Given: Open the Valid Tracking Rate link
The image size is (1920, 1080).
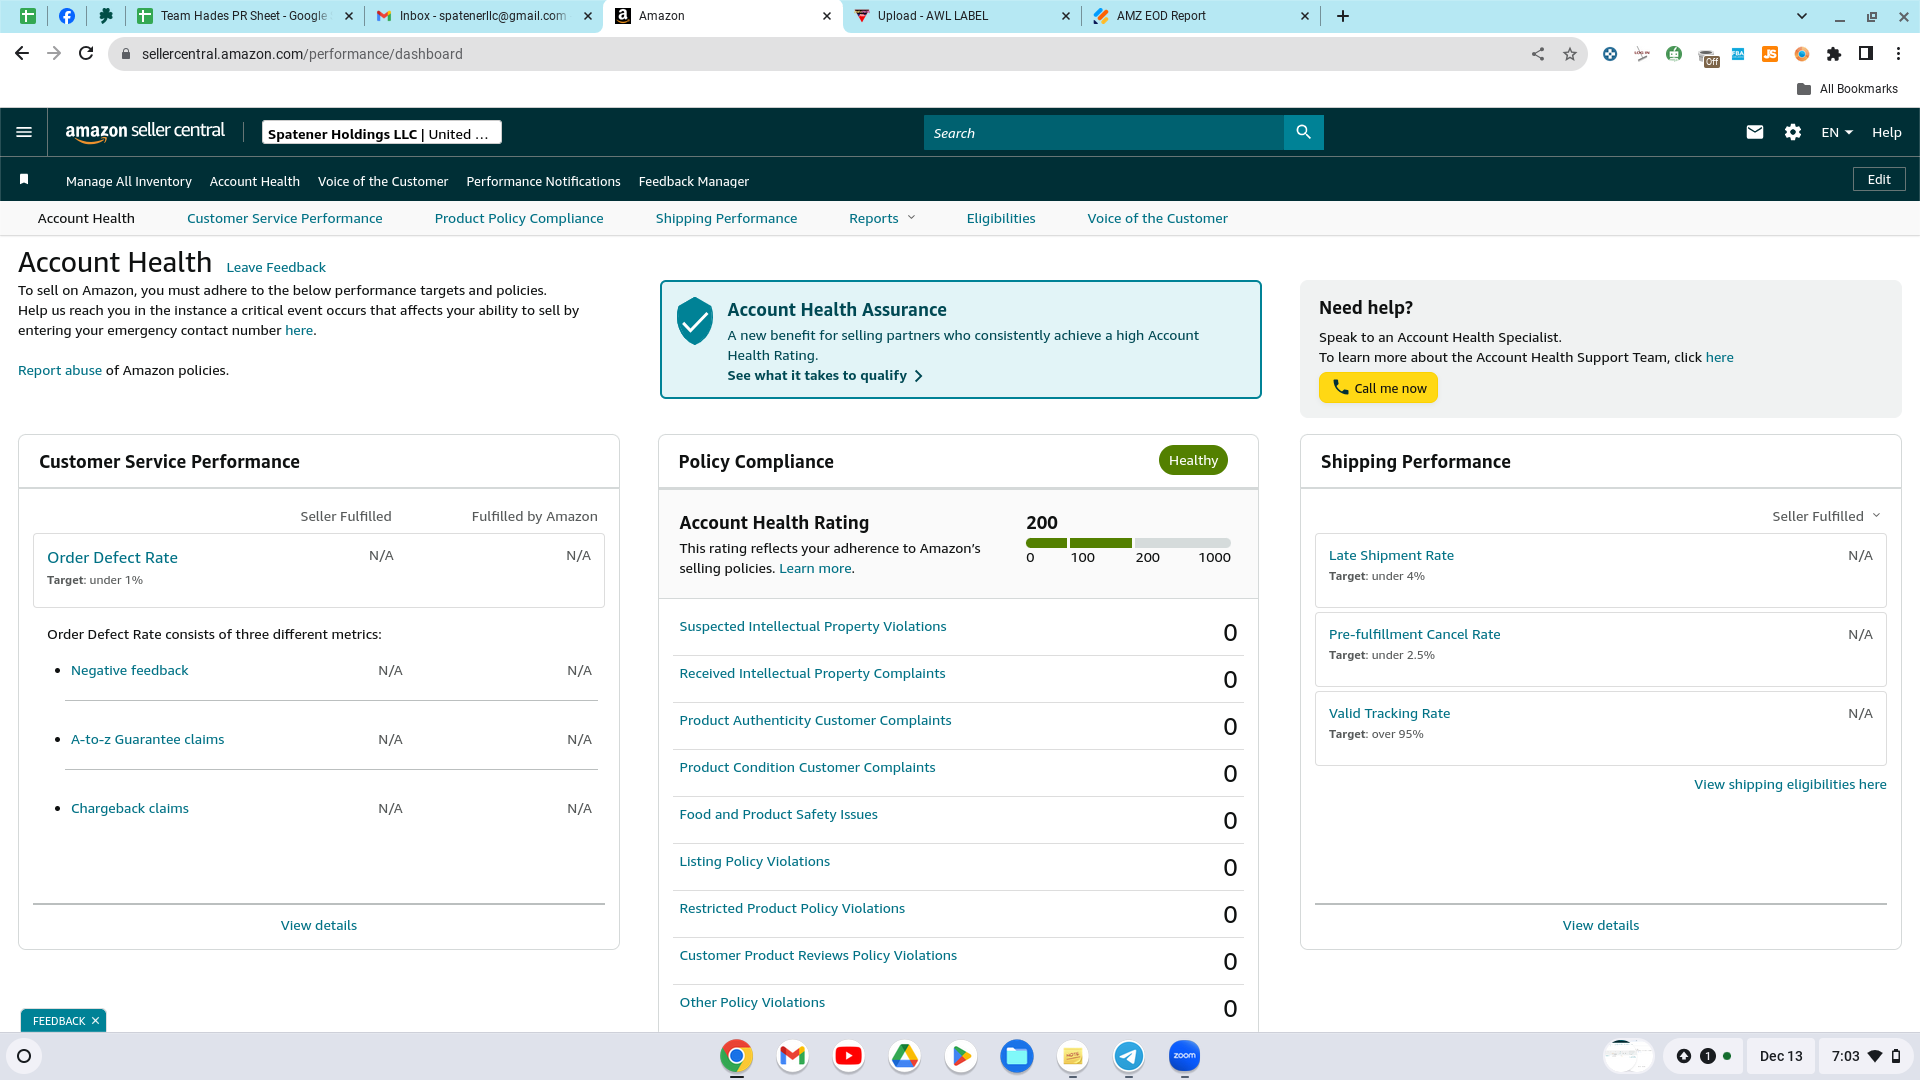Looking at the screenshot, I should click(1389, 713).
